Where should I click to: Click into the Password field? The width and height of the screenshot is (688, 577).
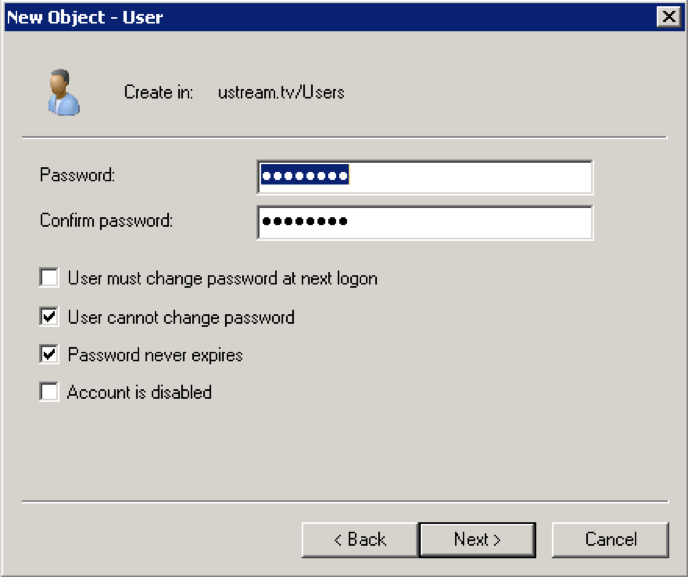tap(425, 177)
